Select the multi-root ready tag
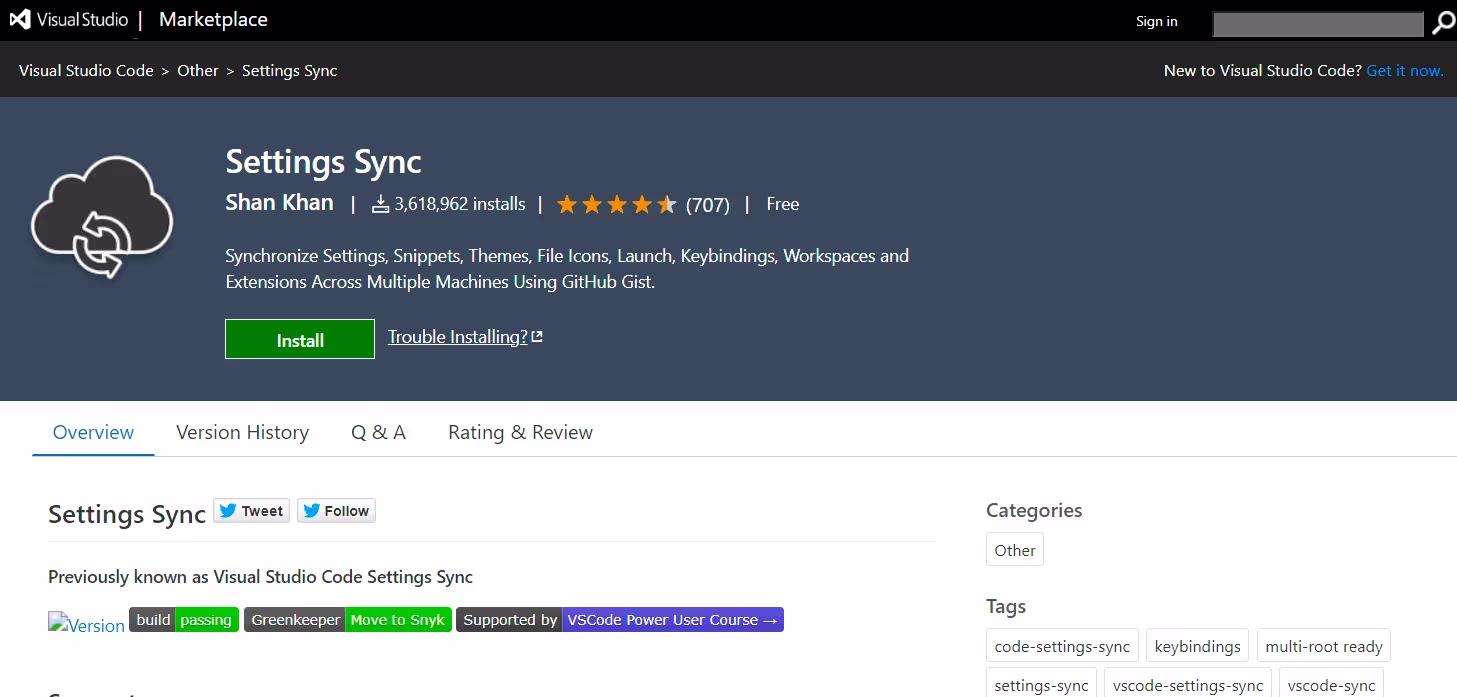The height and width of the screenshot is (697, 1457). [1324, 647]
